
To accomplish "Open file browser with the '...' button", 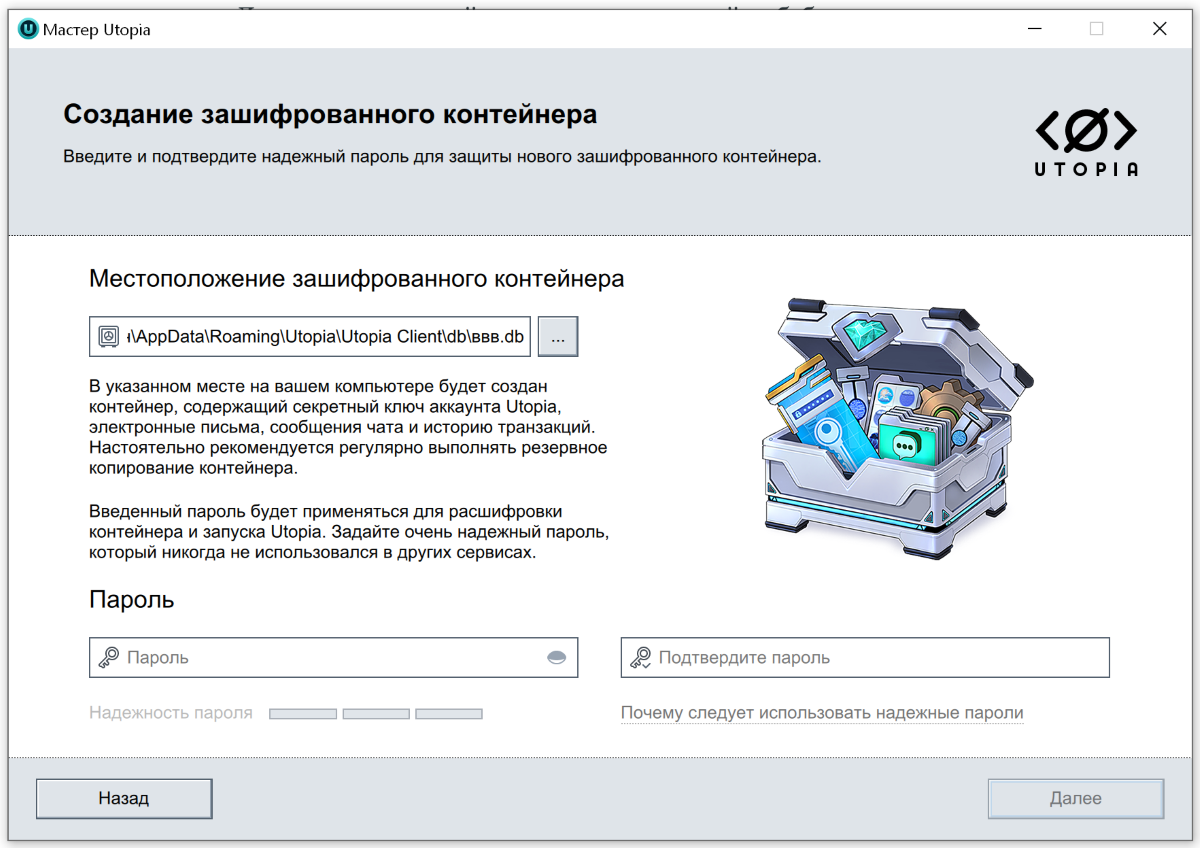I will pyautogui.click(x=558, y=337).
